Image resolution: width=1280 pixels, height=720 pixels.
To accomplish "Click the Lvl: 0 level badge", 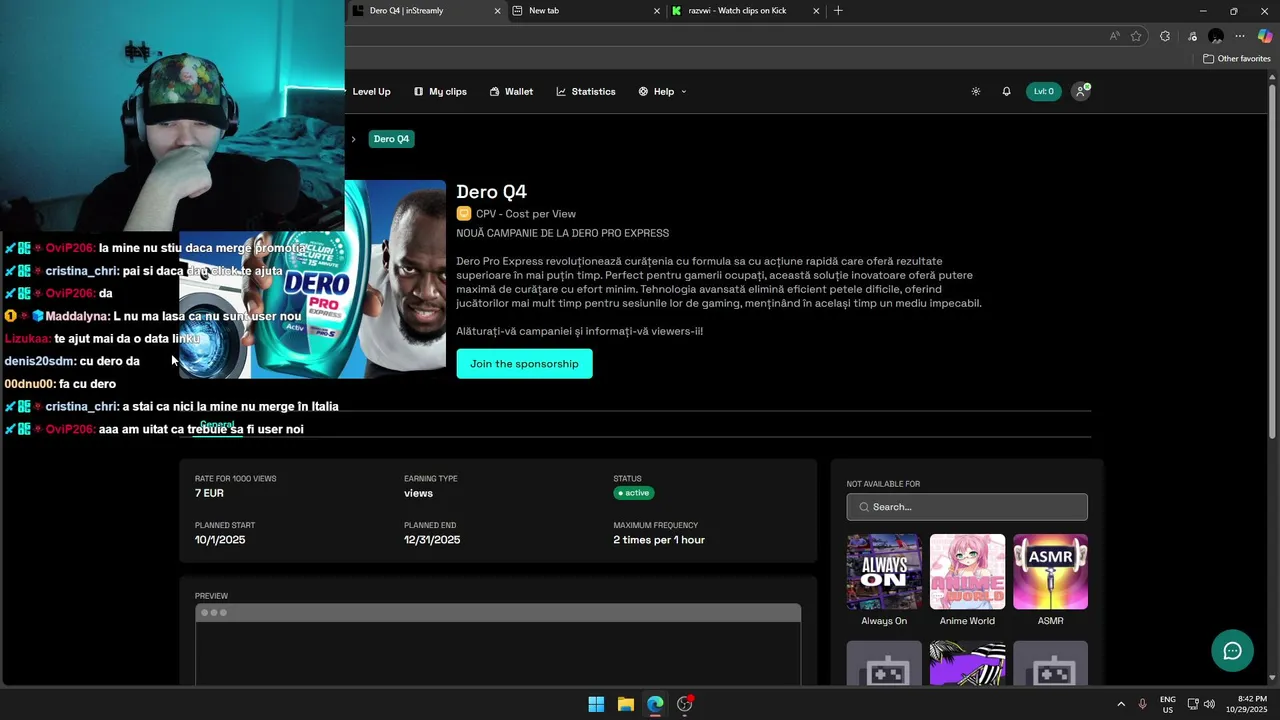I will 1044,91.
